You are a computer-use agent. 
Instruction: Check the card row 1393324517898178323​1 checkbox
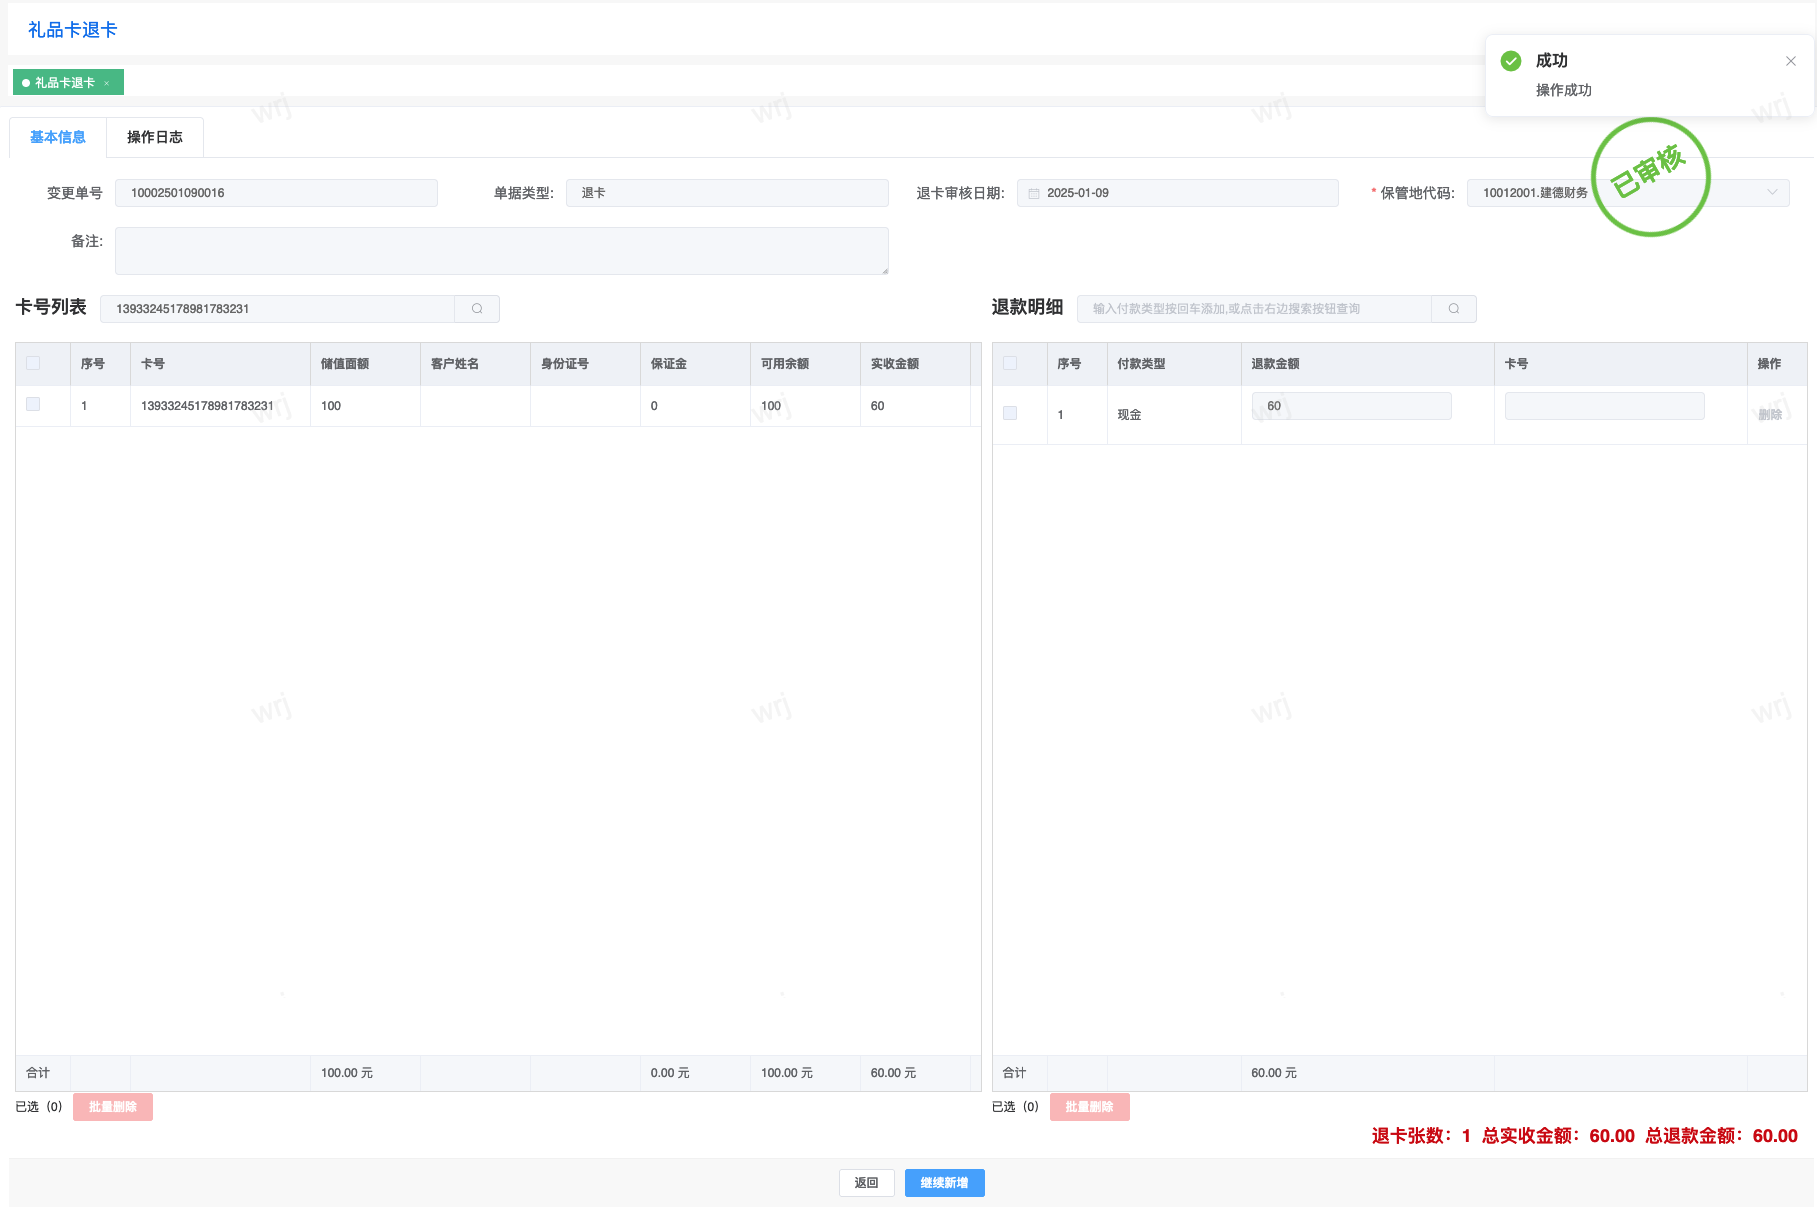[33, 404]
